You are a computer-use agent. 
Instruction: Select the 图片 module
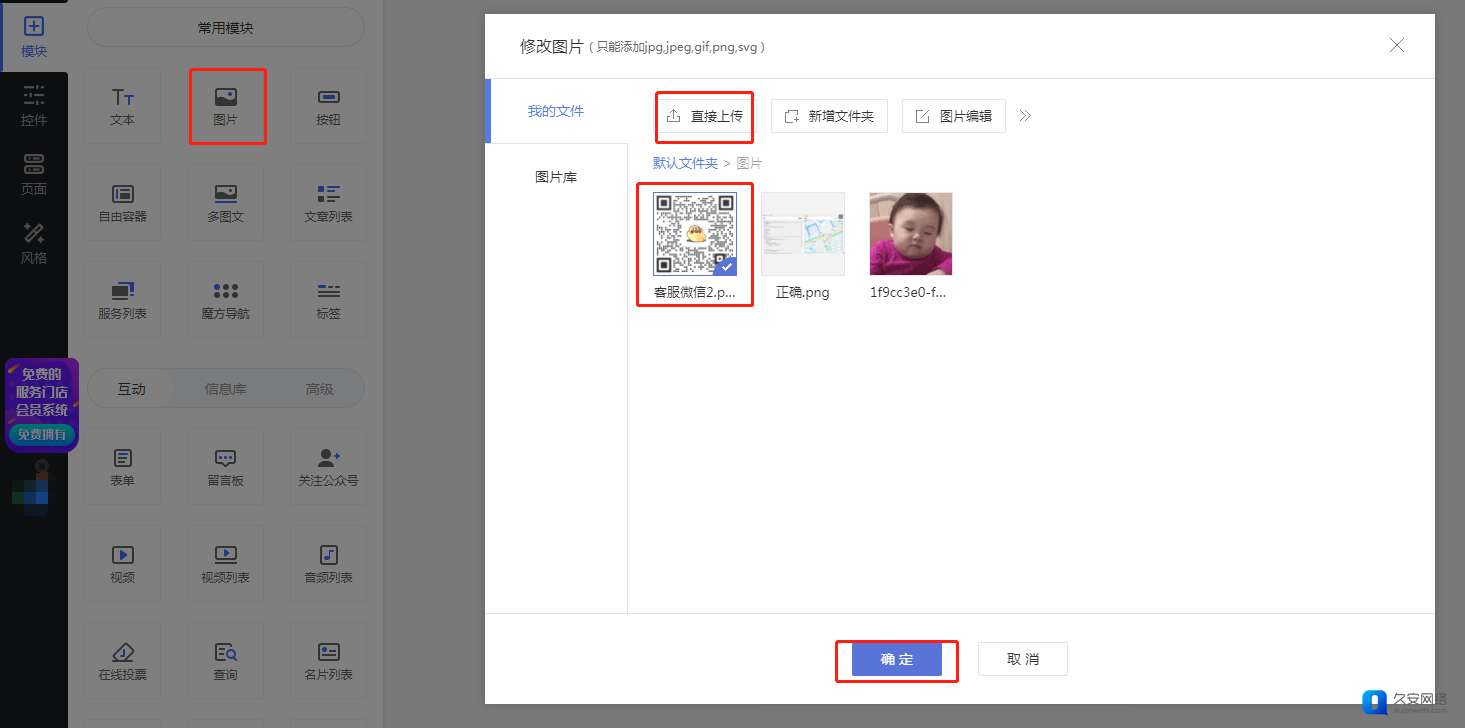[226, 106]
